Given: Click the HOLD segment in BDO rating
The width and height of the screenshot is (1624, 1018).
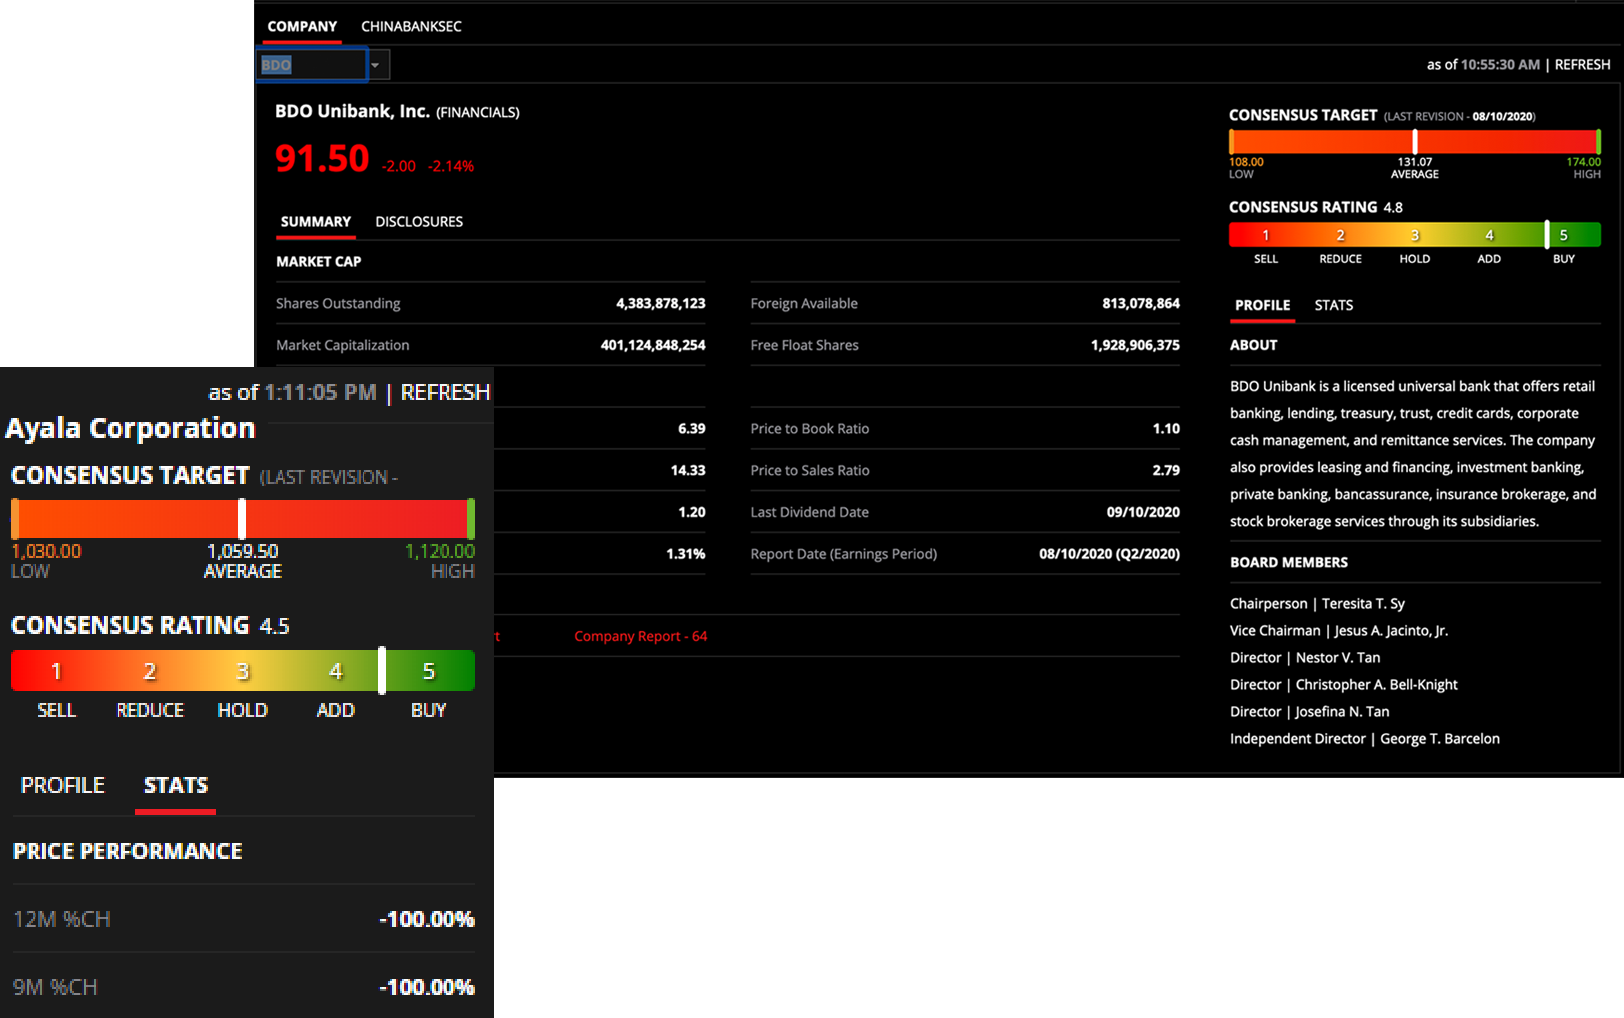Looking at the screenshot, I should coord(1415,235).
